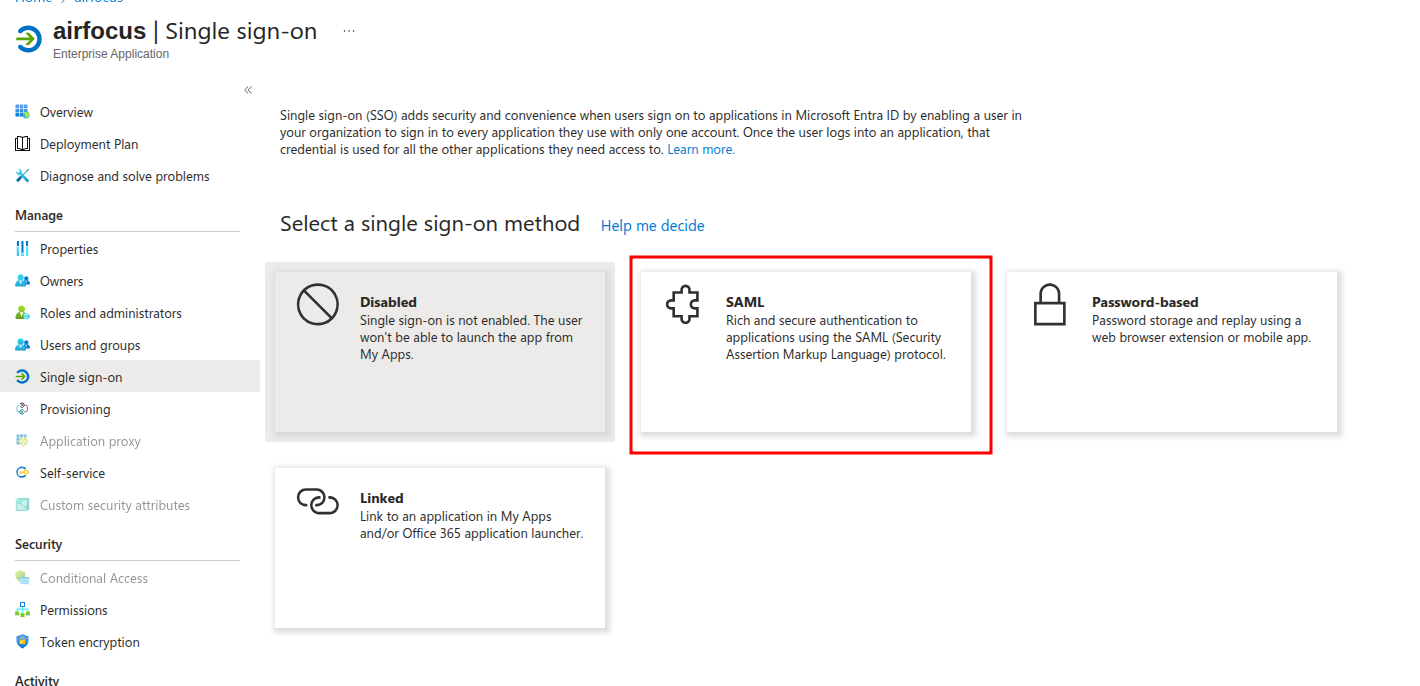
Task: Choose the SAML sign-on method card title
Action: click(x=745, y=302)
